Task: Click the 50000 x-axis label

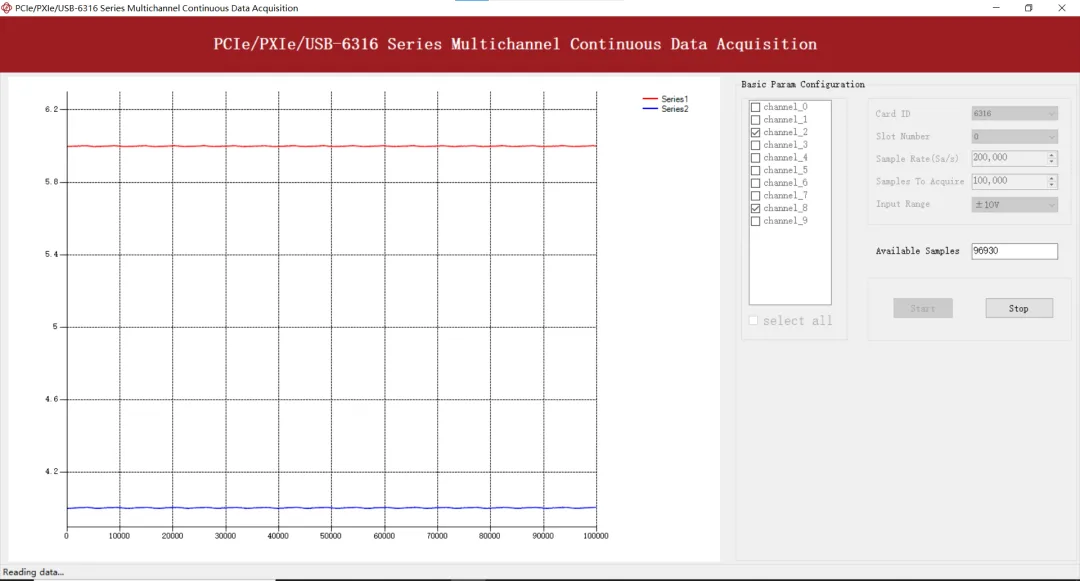Action: 331,536
